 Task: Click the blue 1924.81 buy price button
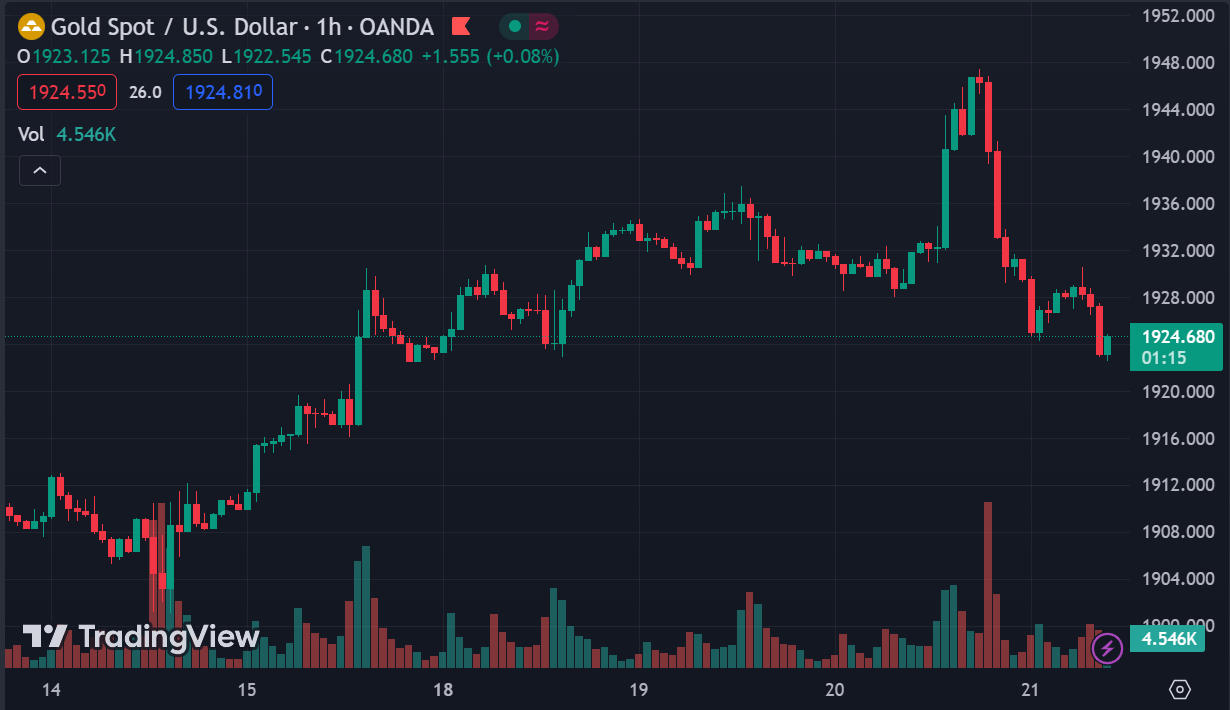223,92
